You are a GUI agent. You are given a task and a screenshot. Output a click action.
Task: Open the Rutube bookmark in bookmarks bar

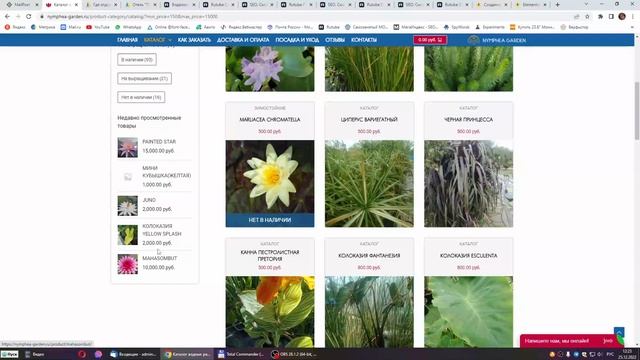click(329, 27)
